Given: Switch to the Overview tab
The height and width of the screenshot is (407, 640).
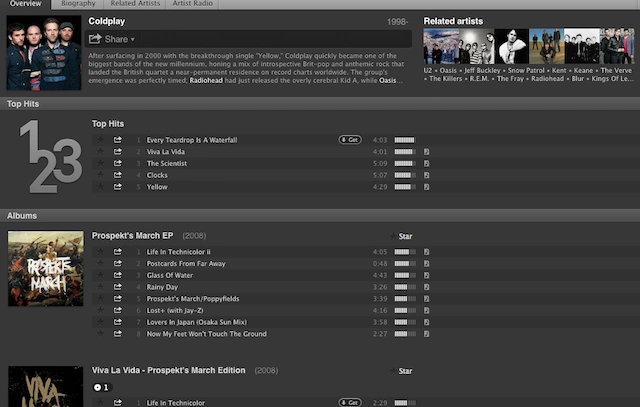Looking at the screenshot, I should point(25,4).
